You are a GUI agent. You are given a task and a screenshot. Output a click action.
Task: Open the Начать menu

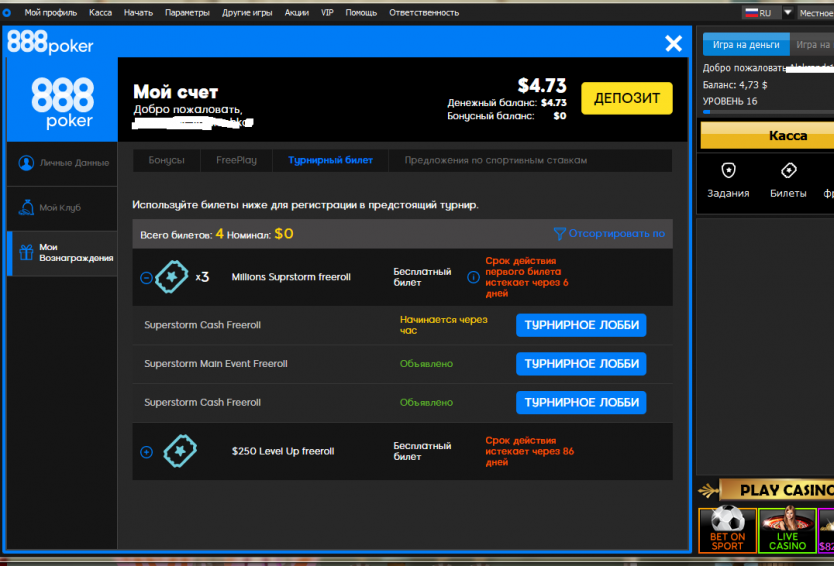coord(138,13)
